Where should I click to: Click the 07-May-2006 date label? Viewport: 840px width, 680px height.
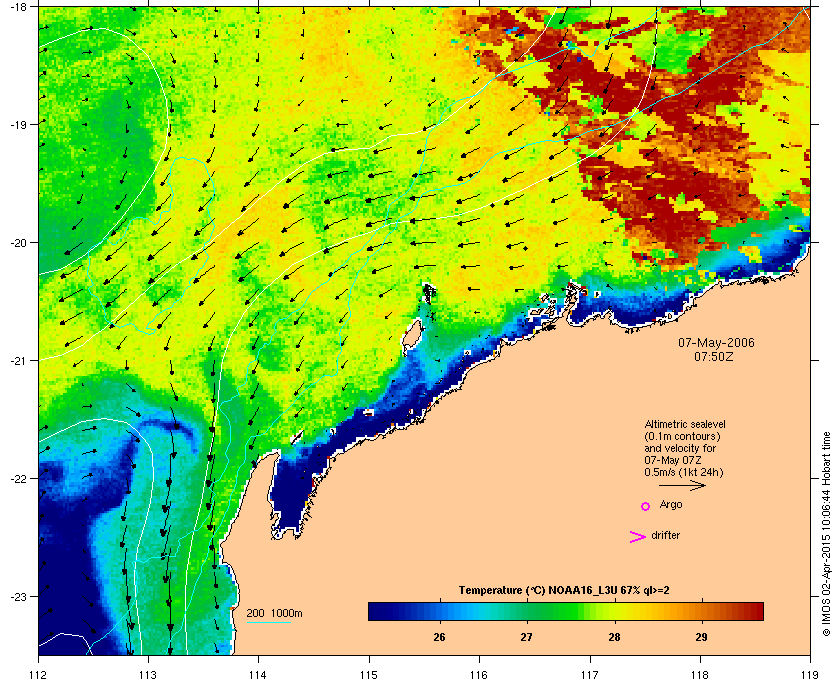point(716,342)
